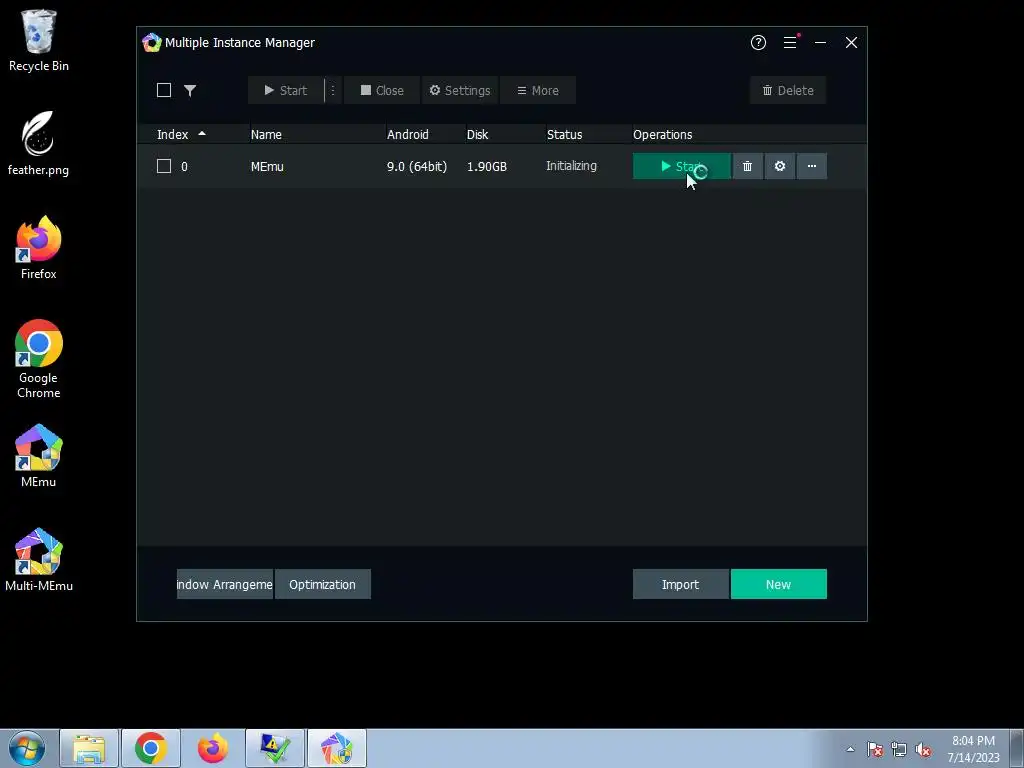
Task: Open the Recycle Bin desktop icon
Action: (39, 40)
